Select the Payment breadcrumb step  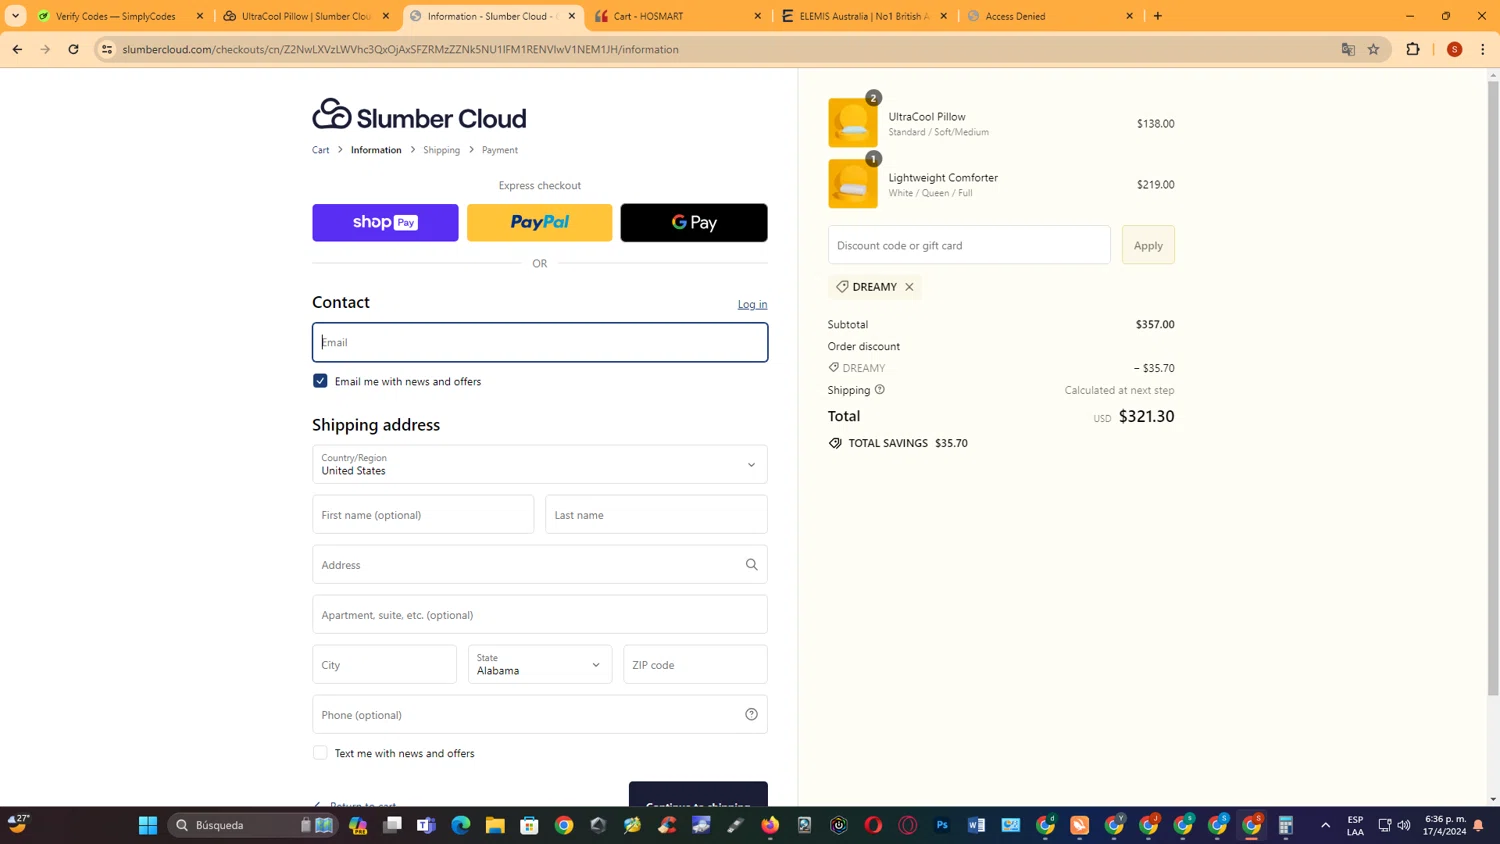point(500,150)
